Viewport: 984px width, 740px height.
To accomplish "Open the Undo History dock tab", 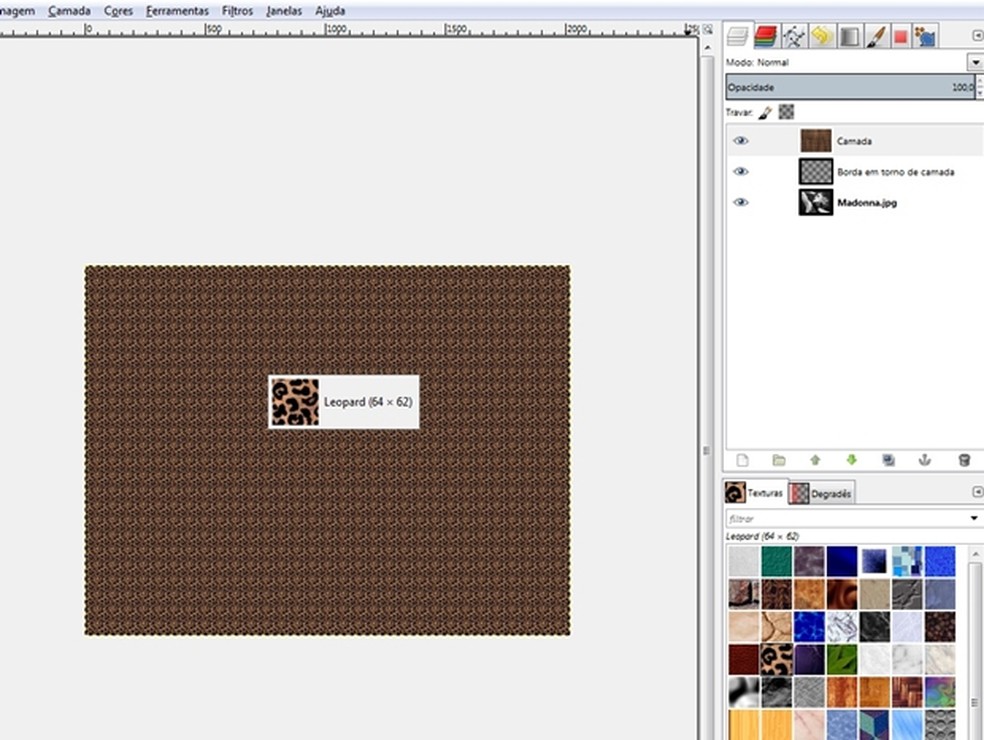I will coord(821,37).
